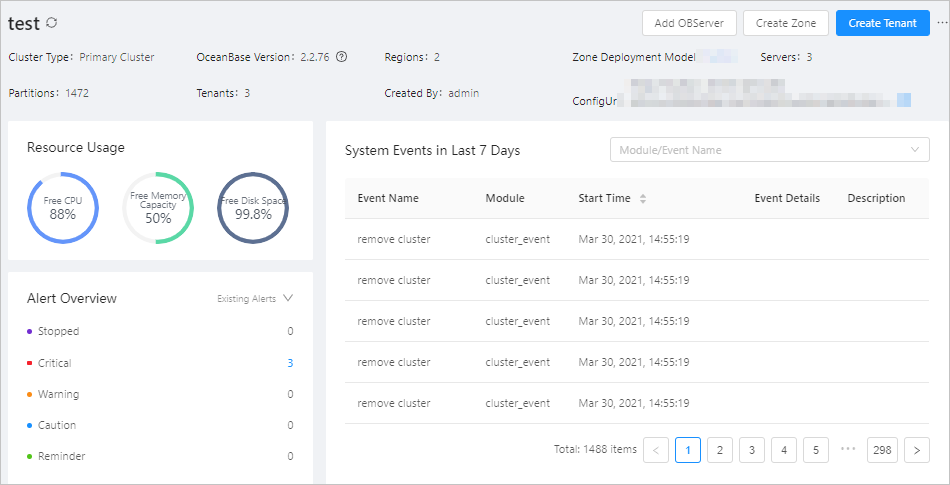Click System Events in Last 7 Days heading
This screenshot has width=950, height=485.
tap(432, 151)
